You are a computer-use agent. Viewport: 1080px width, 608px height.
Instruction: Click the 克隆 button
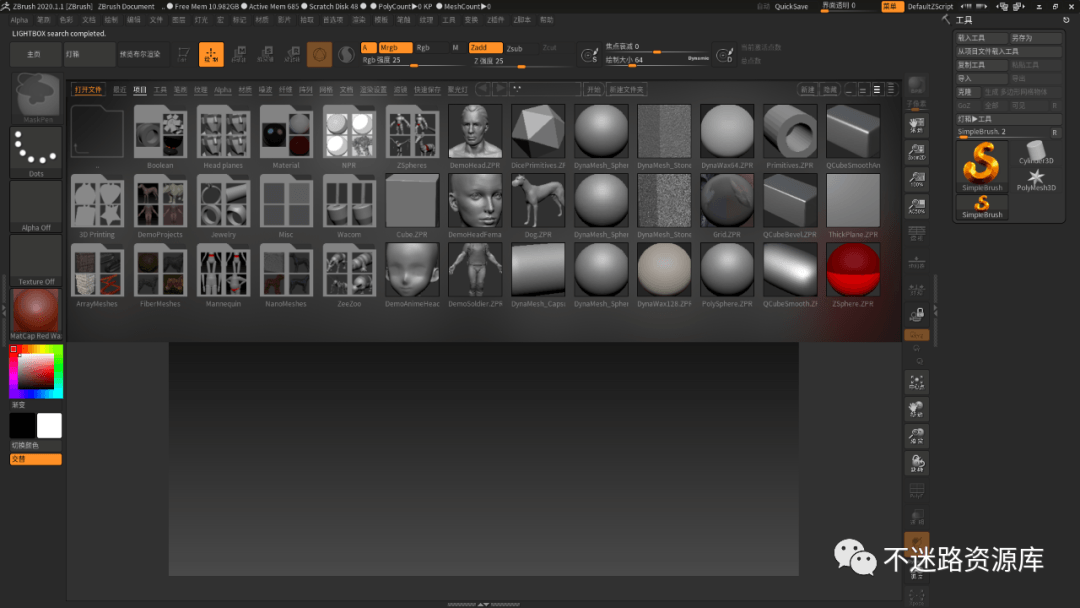point(968,92)
